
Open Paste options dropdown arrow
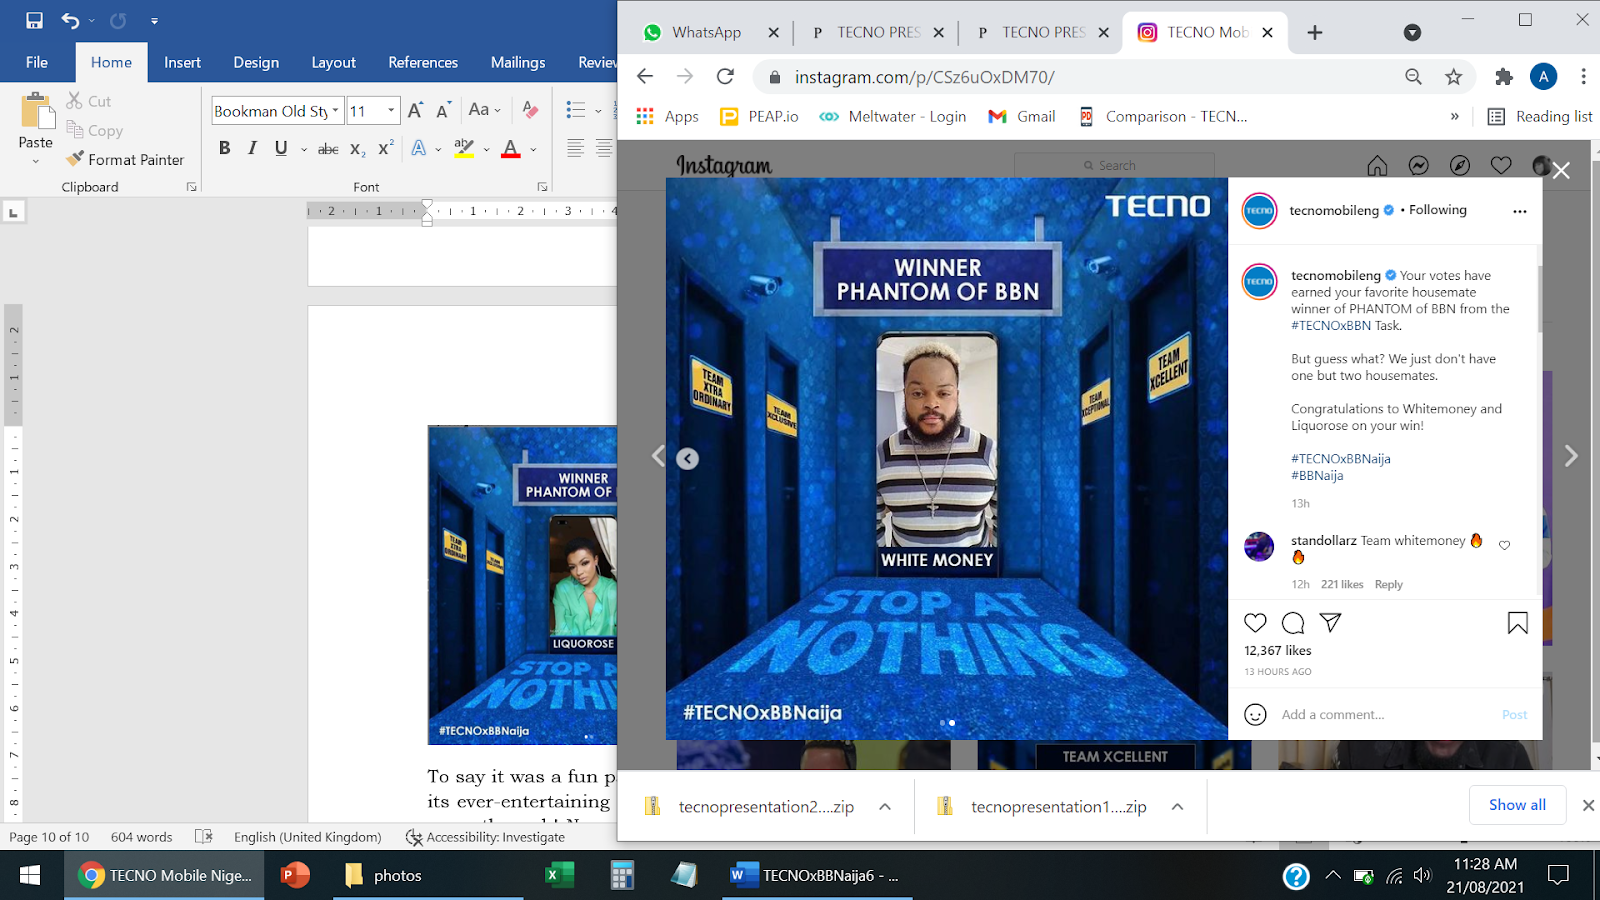tap(36, 160)
